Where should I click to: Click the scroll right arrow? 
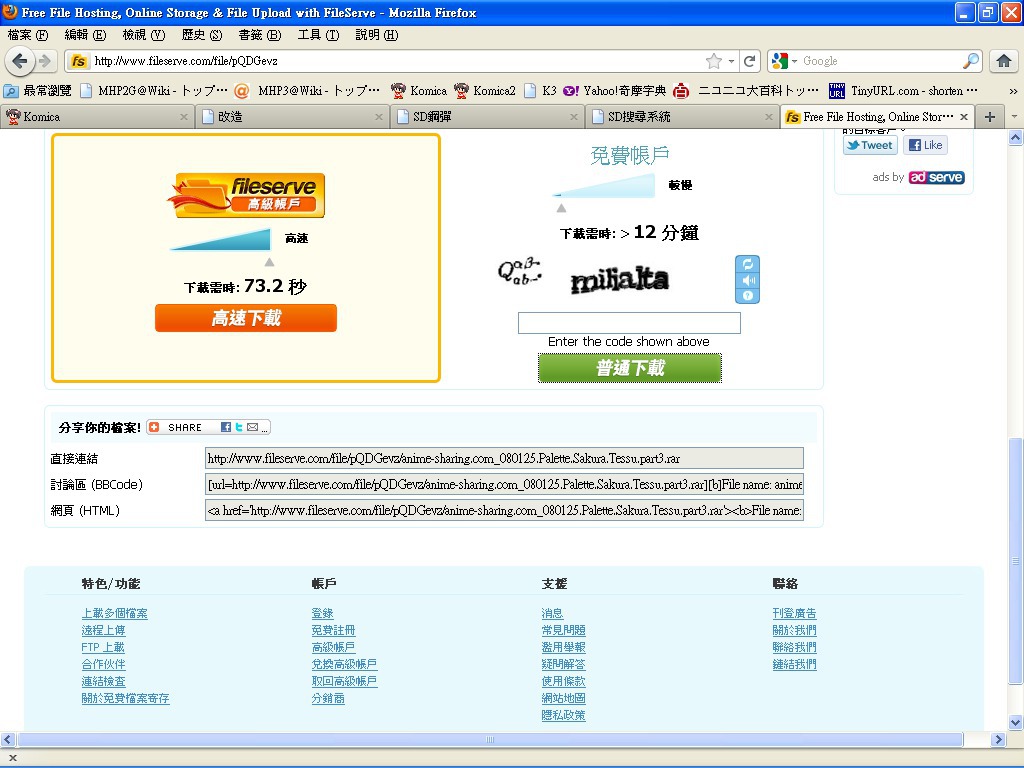click(x=997, y=740)
